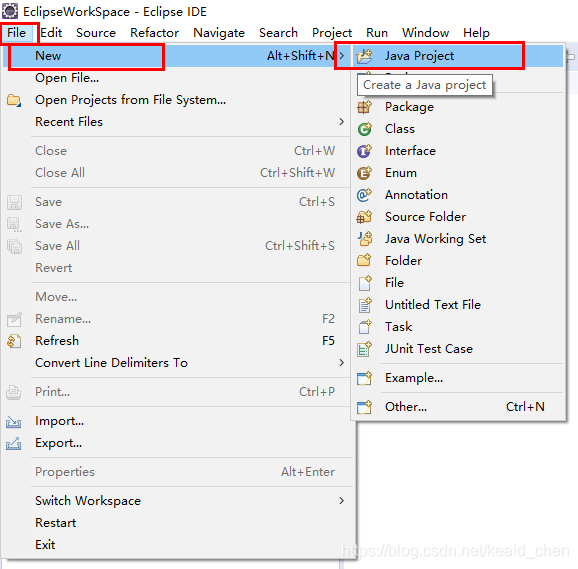The height and width of the screenshot is (569, 578).
Task: Click the Java Working Set icon
Action: [365, 238]
